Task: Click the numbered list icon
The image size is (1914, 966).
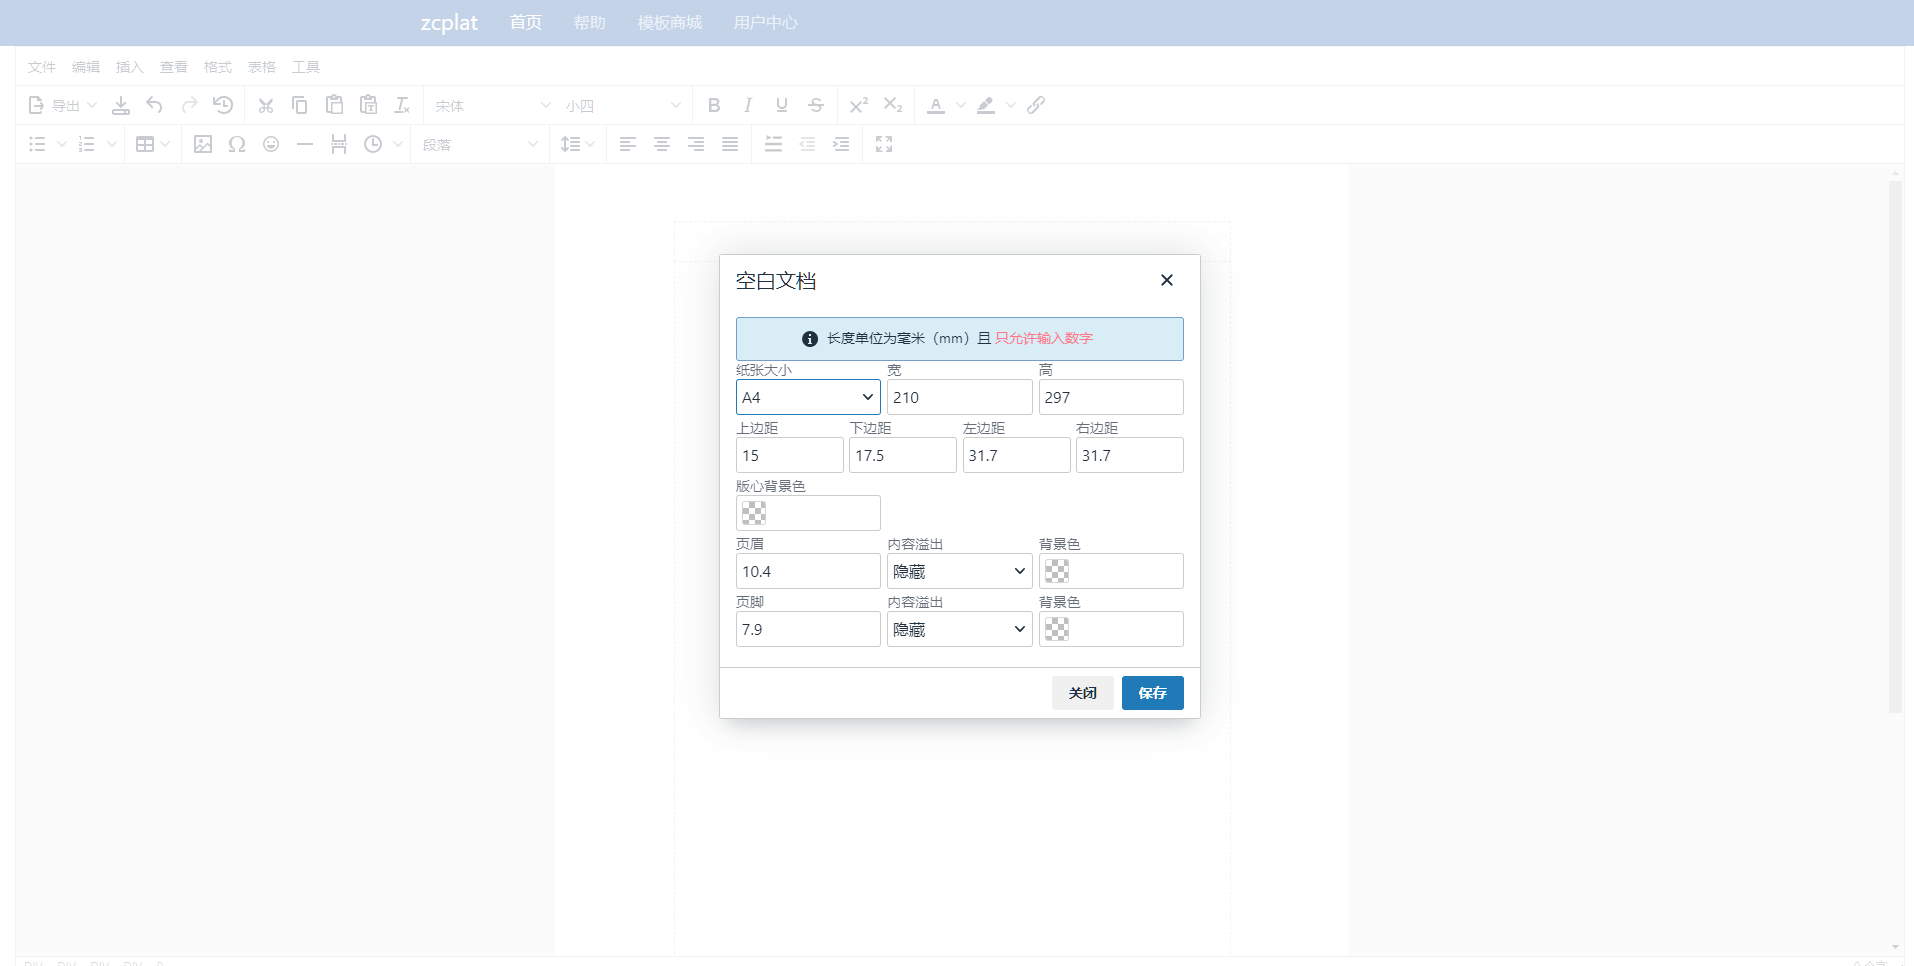Action: point(87,144)
